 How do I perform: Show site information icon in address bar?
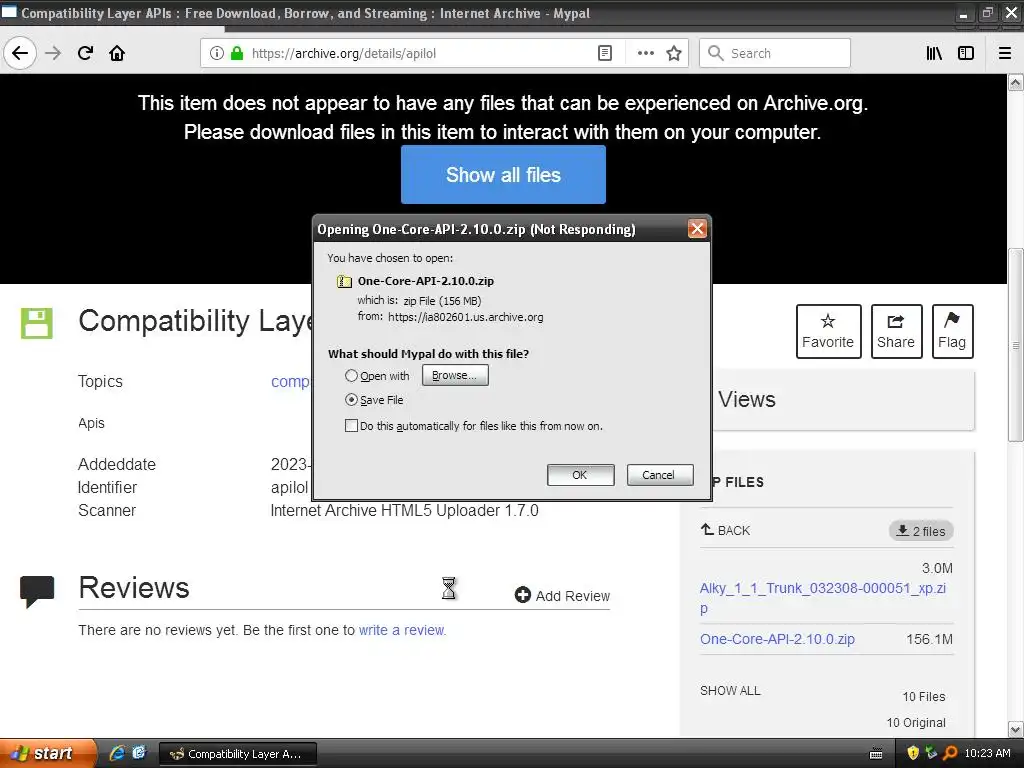[217, 54]
